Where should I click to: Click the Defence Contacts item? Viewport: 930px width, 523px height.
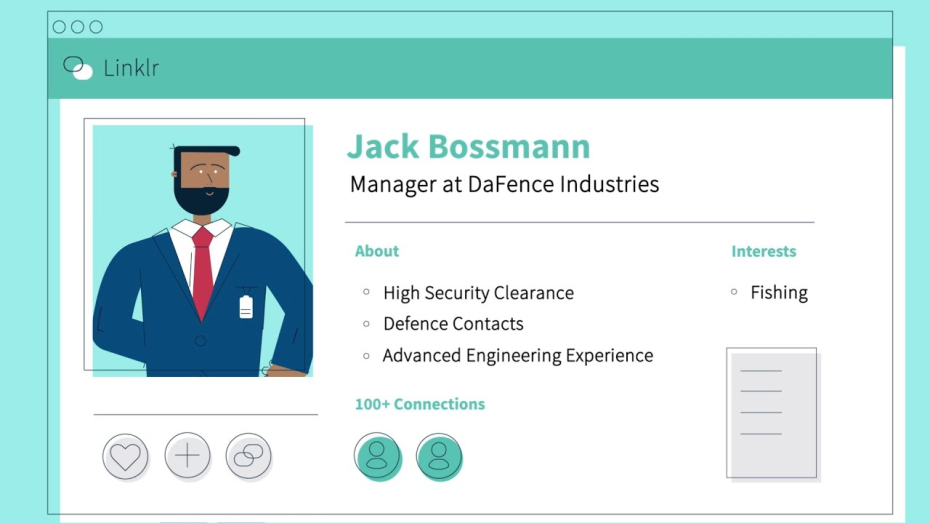[453, 324]
